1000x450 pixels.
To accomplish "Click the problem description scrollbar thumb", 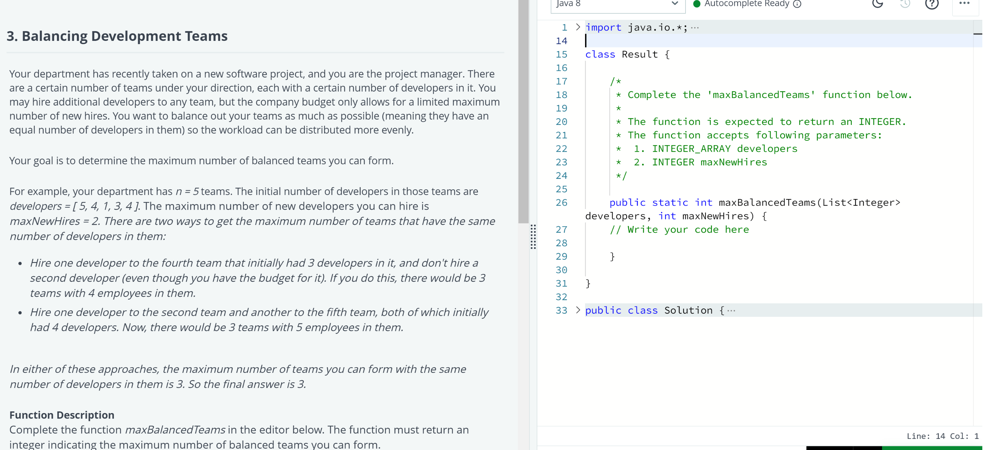I will (523, 110).
